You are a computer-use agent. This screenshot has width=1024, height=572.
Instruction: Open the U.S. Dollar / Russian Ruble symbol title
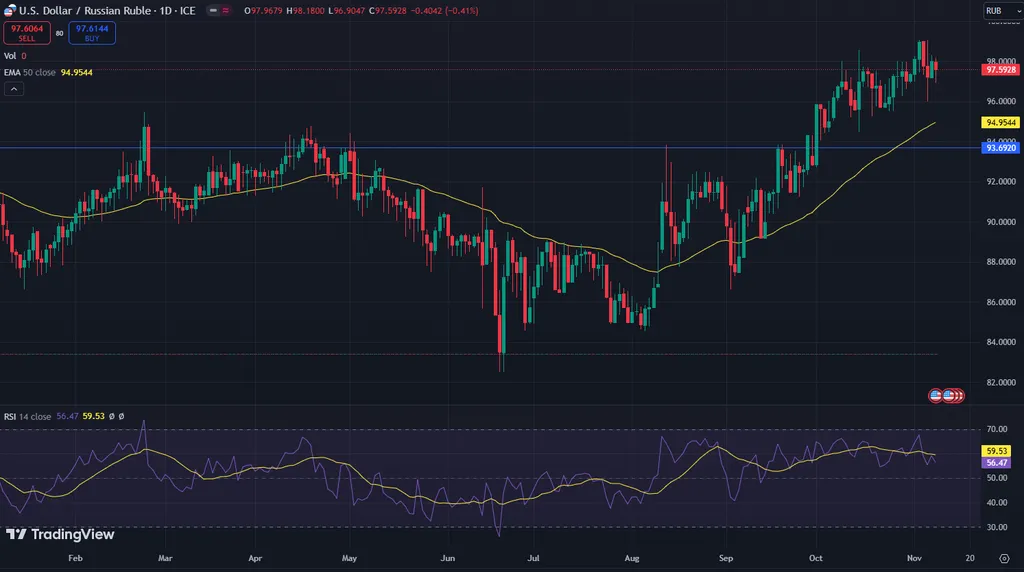point(82,11)
